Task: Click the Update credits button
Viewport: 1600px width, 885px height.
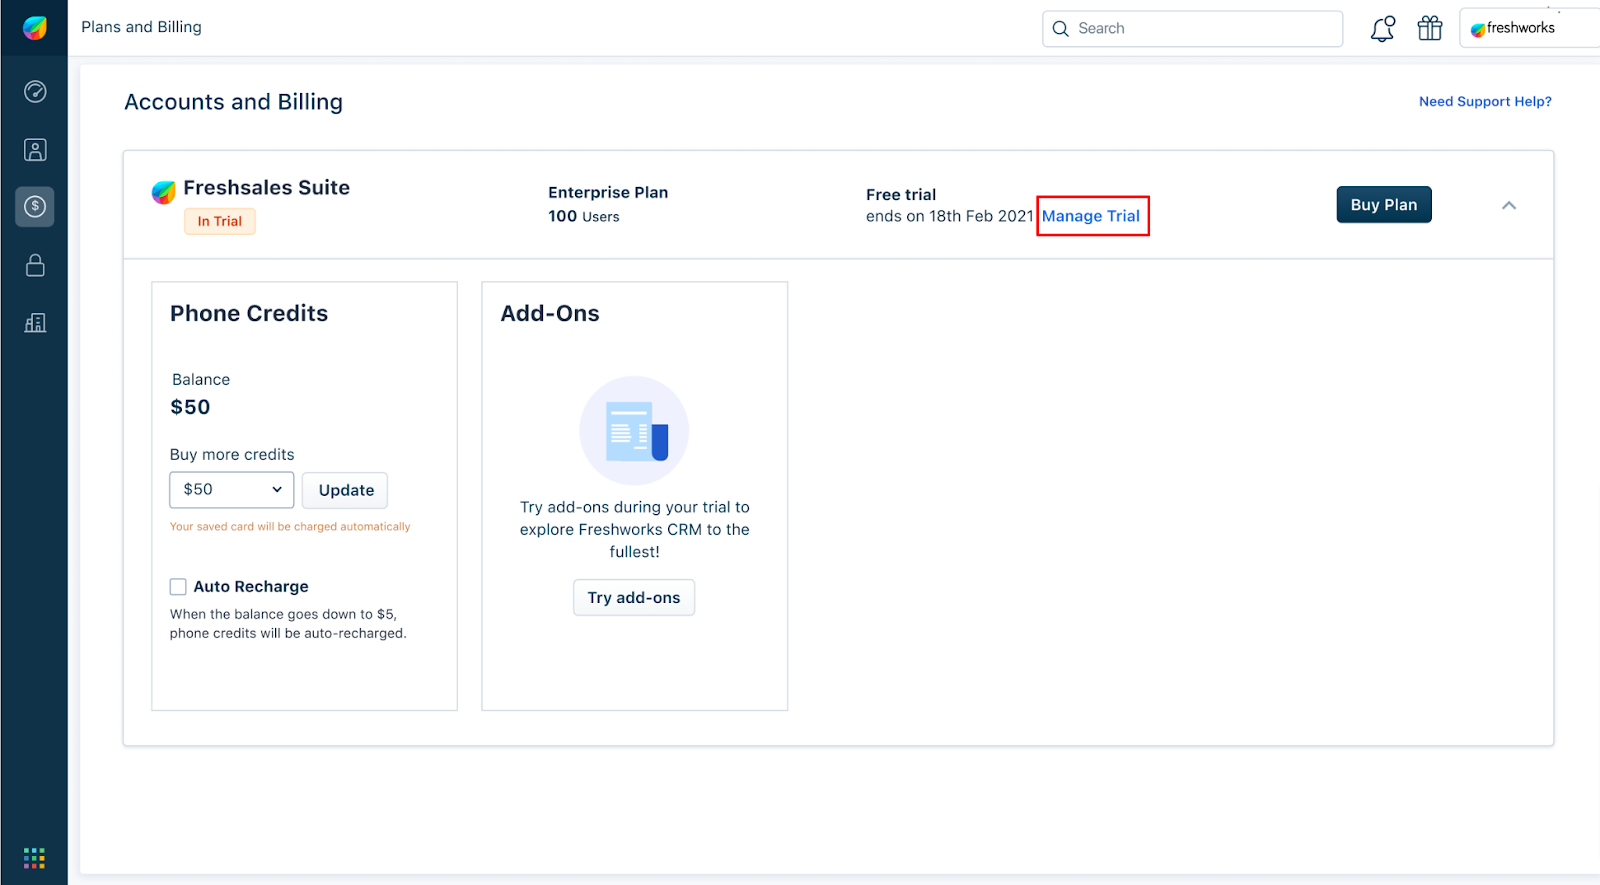Action: [345, 490]
